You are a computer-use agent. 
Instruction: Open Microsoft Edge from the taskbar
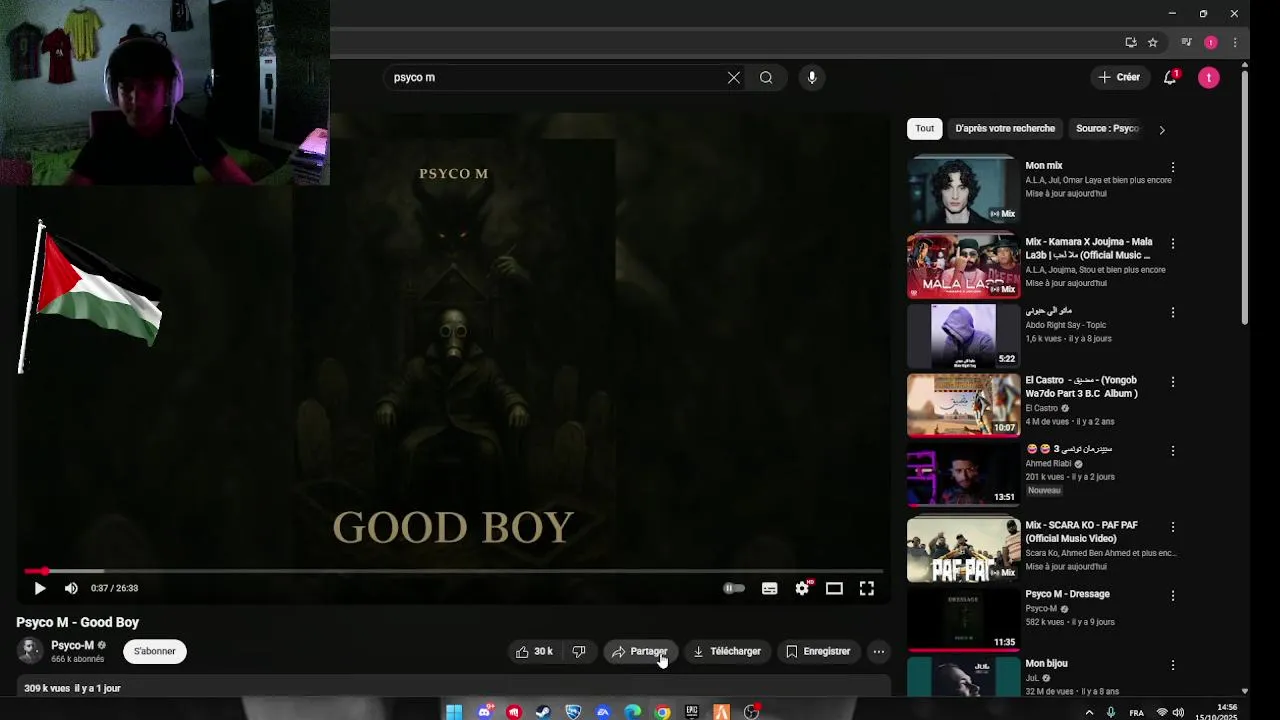(x=633, y=712)
